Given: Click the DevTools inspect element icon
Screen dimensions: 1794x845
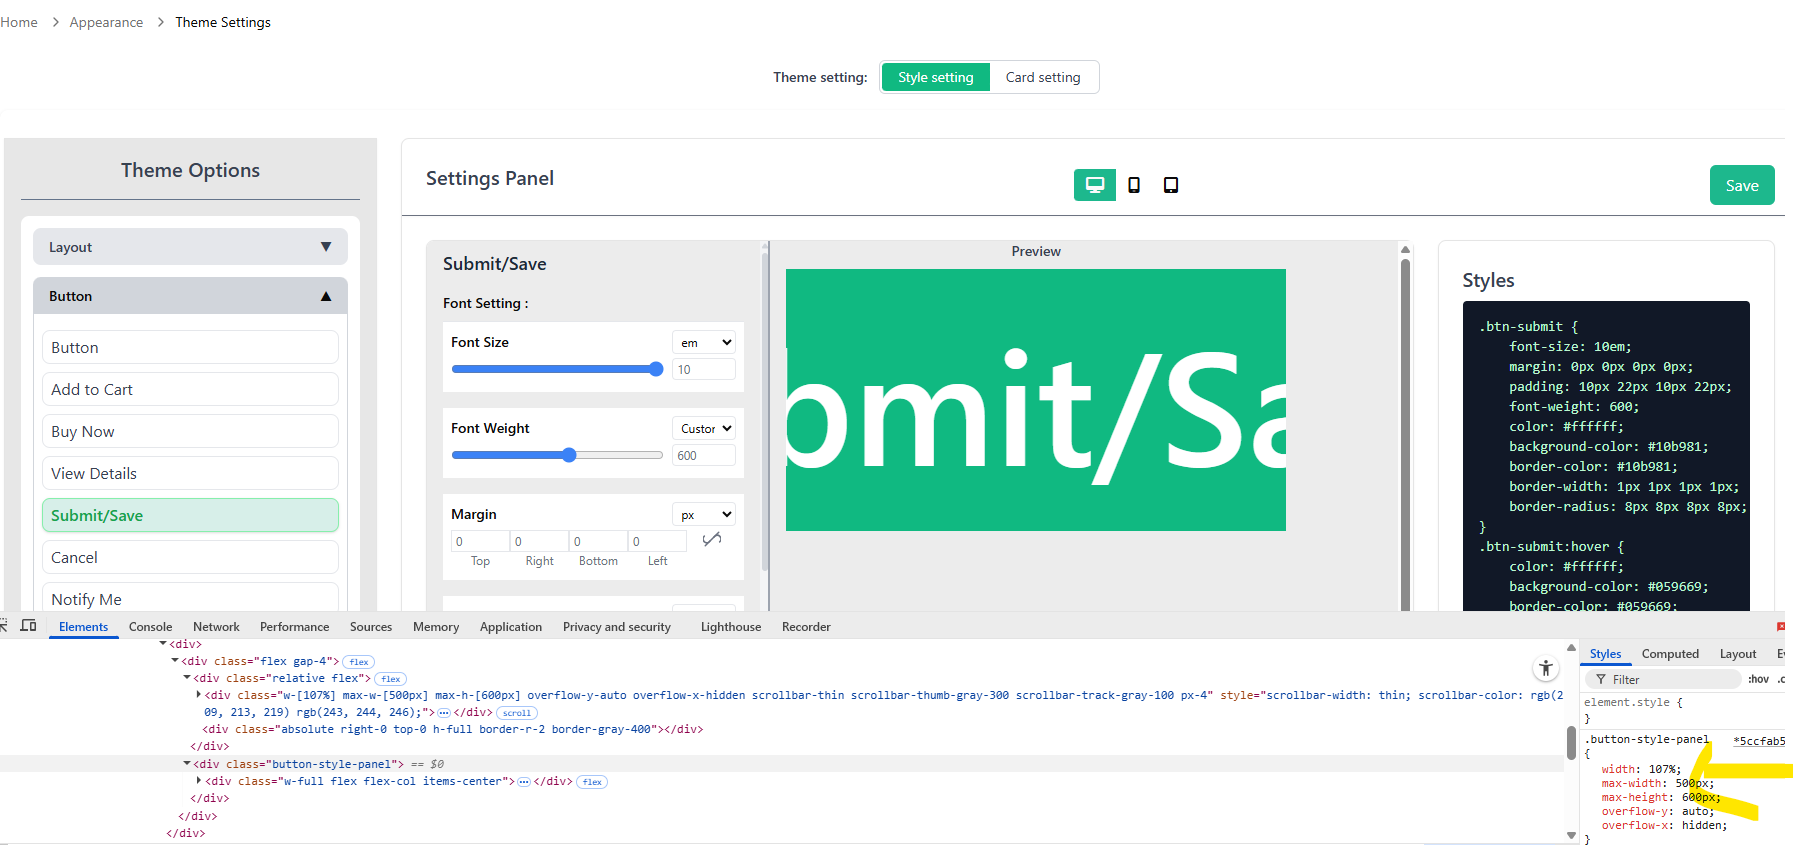Looking at the screenshot, I should (x=3, y=626).
